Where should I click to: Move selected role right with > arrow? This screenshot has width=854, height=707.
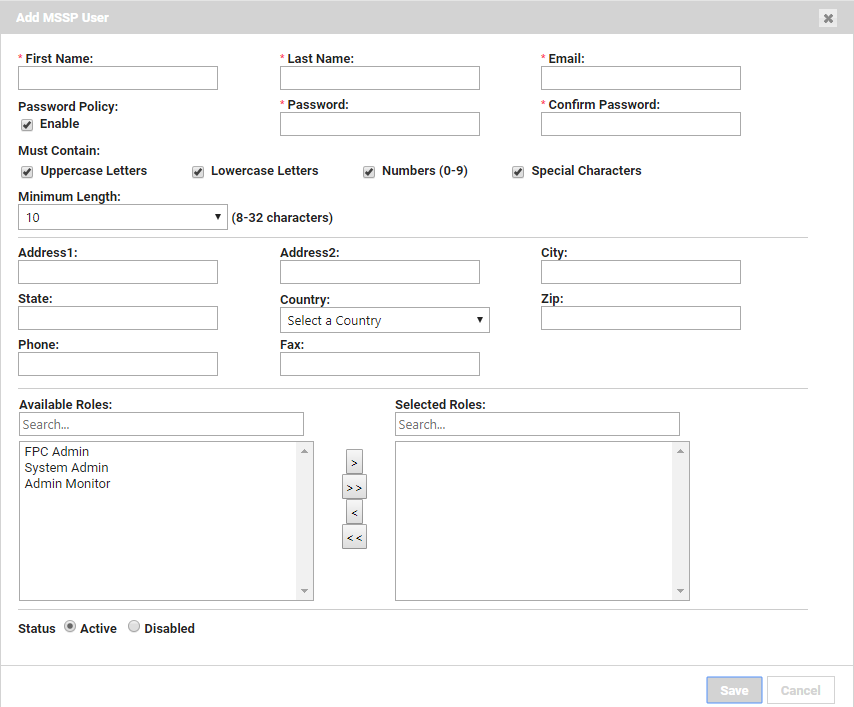point(354,462)
